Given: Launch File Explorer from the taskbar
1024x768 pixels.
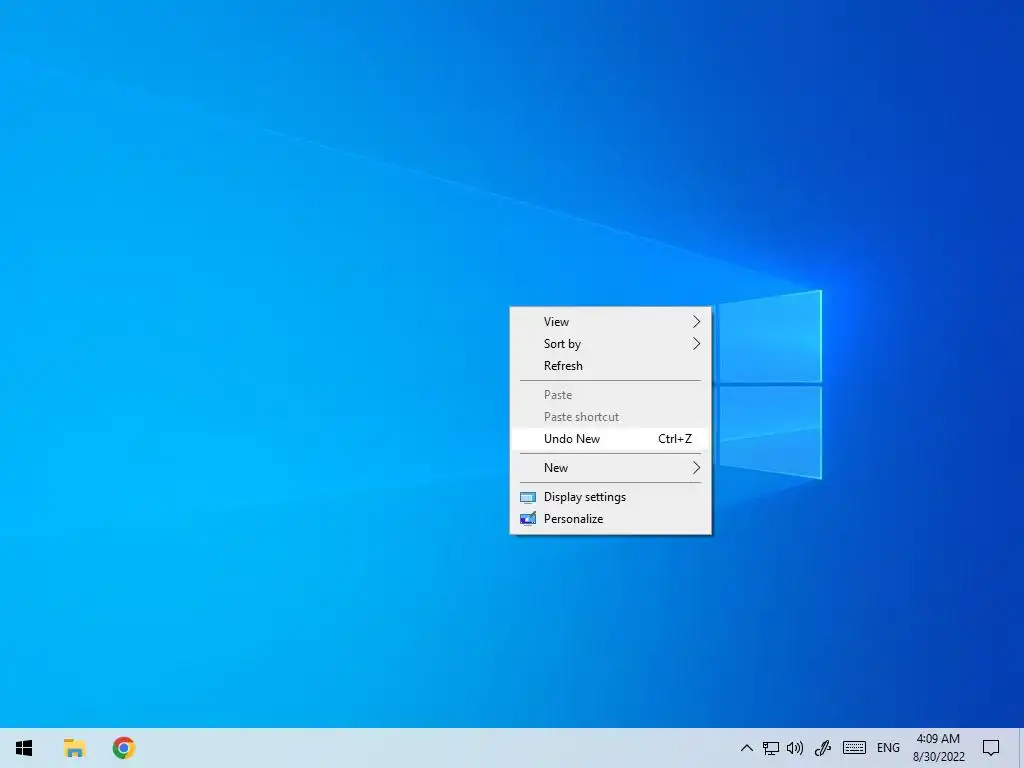Looking at the screenshot, I should 74,748.
